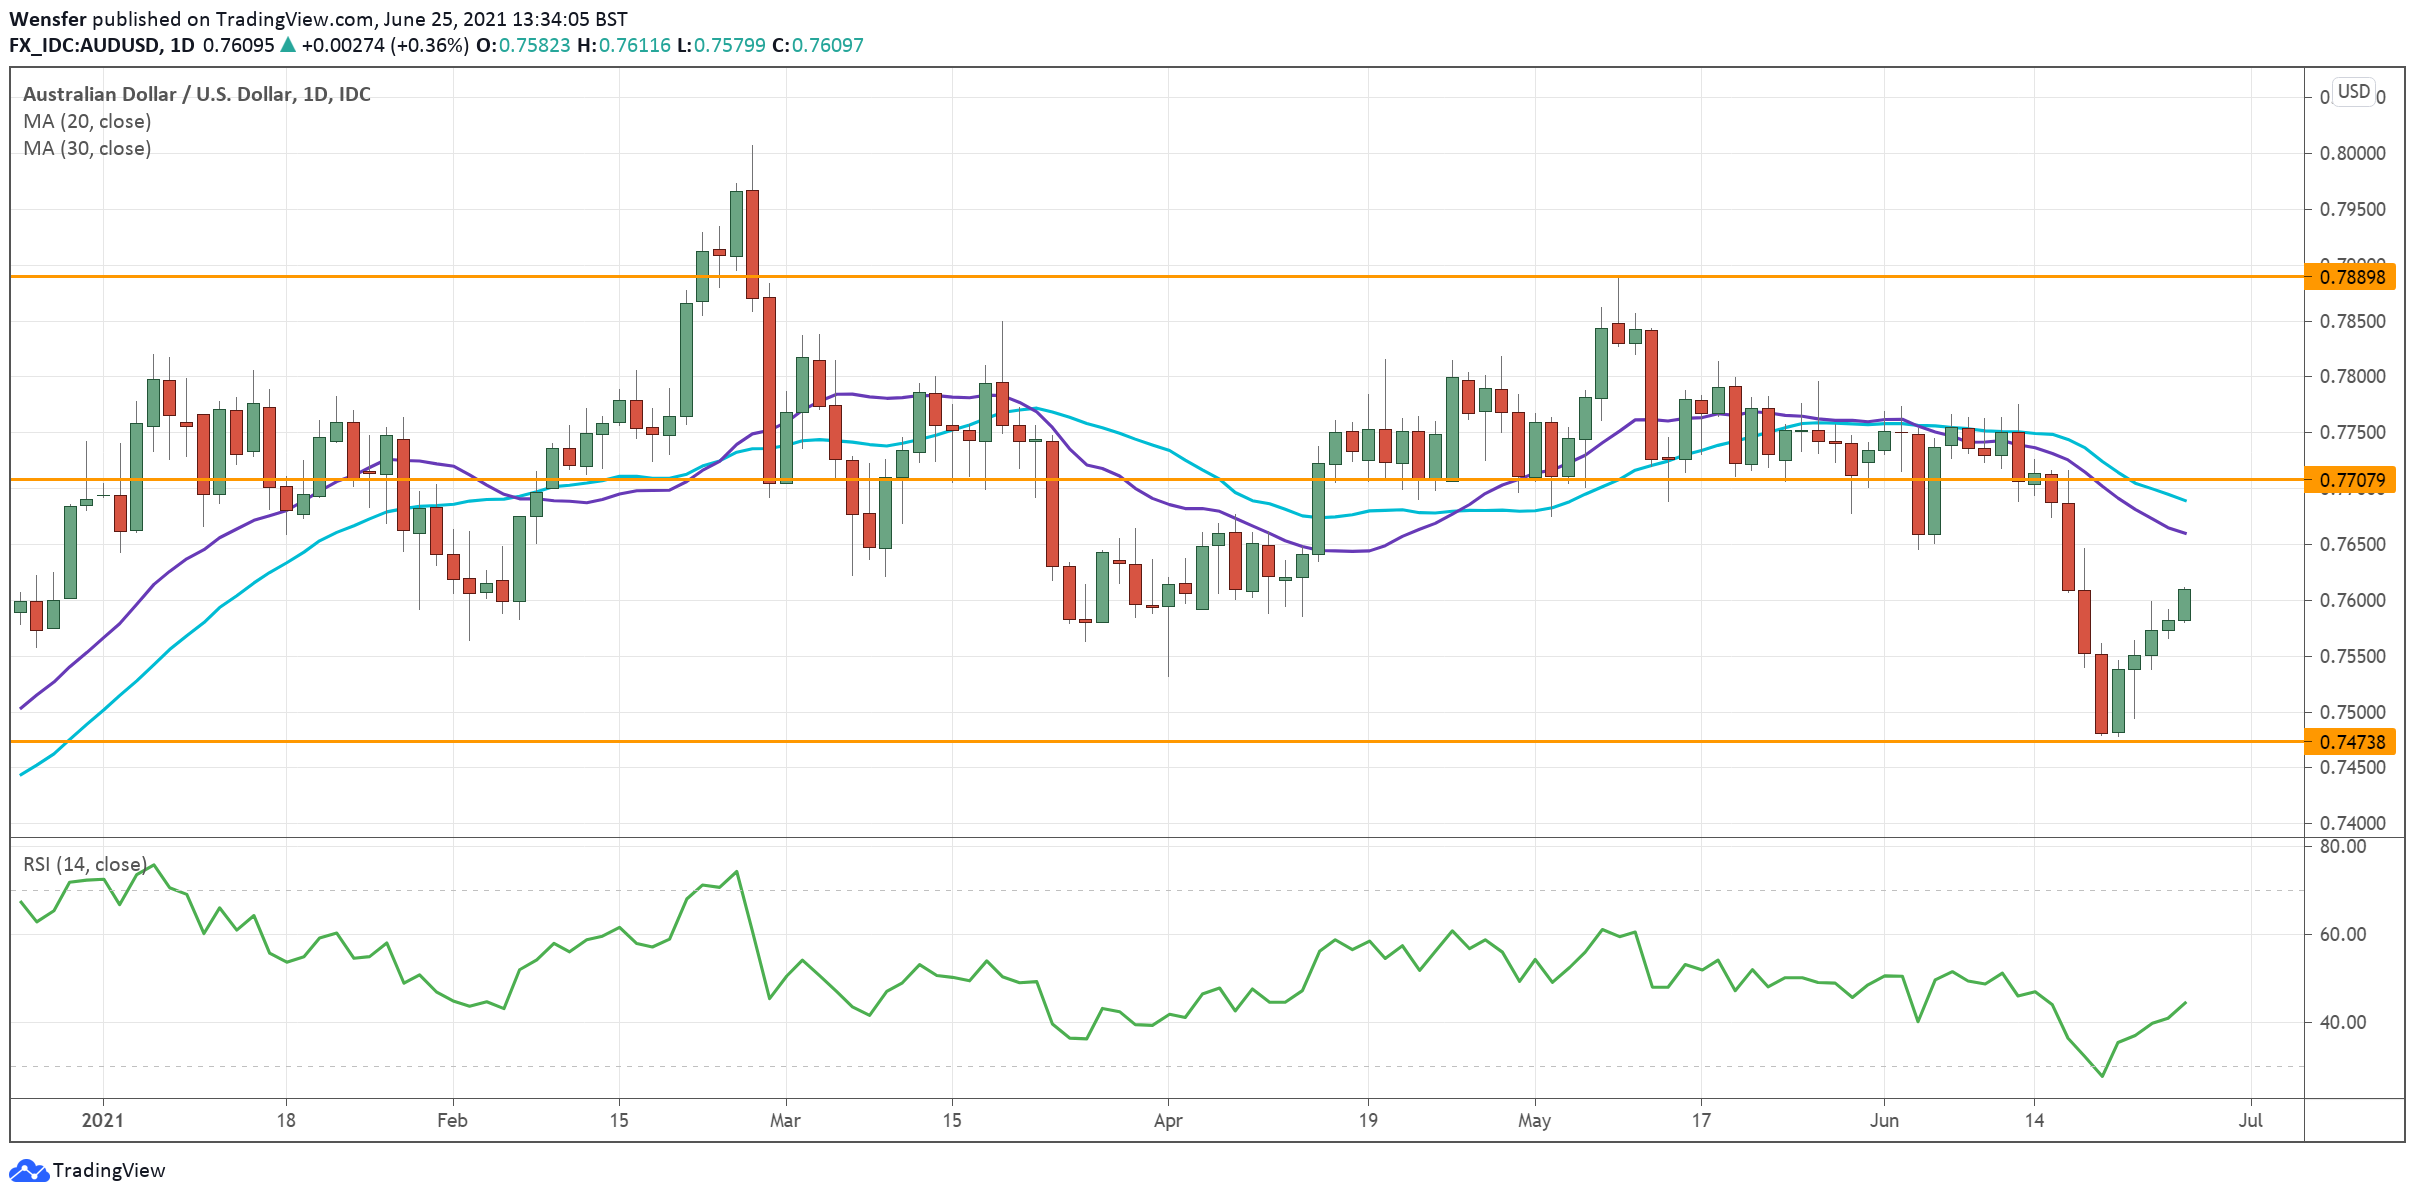
Task: Click the Wensfer author name in the header
Action: 48,19
